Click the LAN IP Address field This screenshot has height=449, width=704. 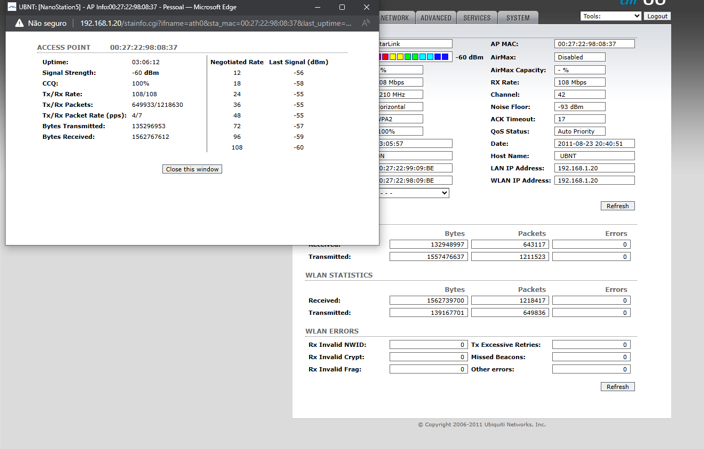pyautogui.click(x=594, y=168)
